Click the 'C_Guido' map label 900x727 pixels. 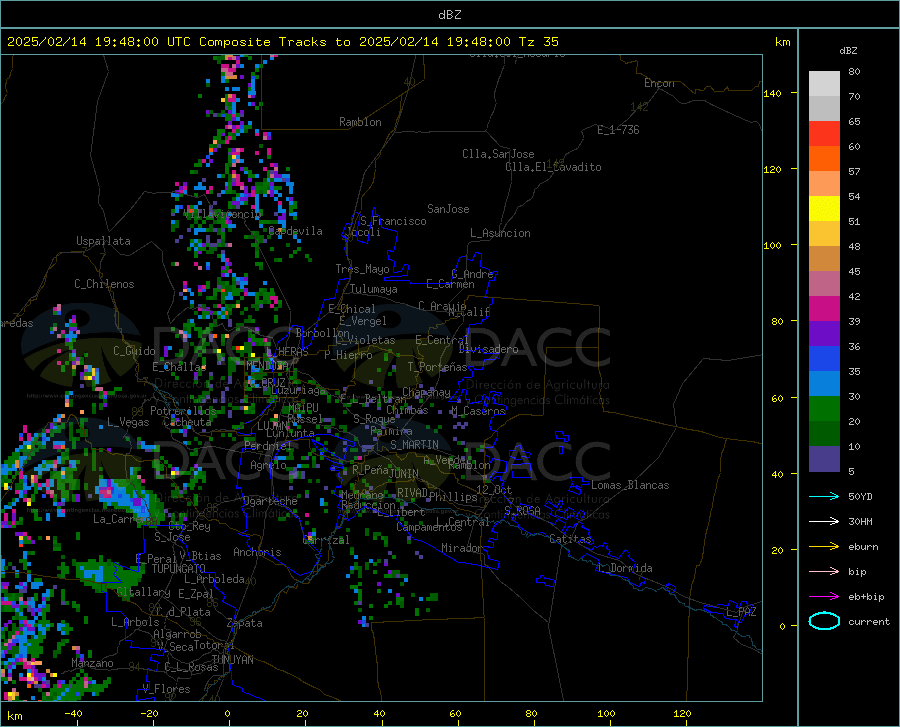coord(134,351)
